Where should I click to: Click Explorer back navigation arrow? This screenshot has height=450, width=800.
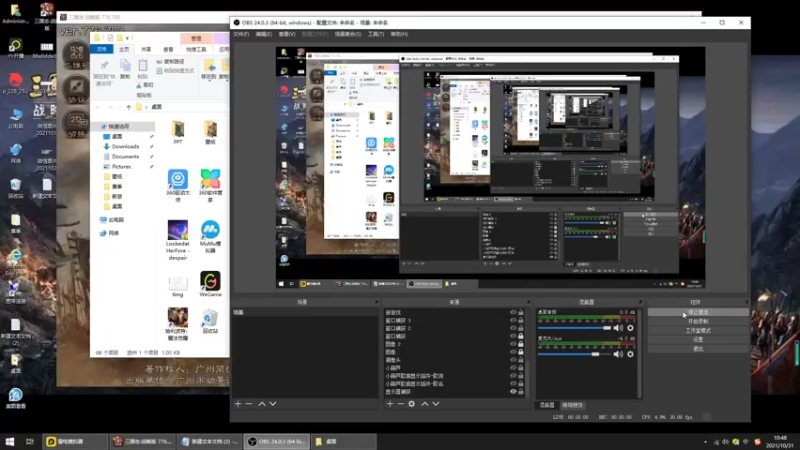[98, 107]
